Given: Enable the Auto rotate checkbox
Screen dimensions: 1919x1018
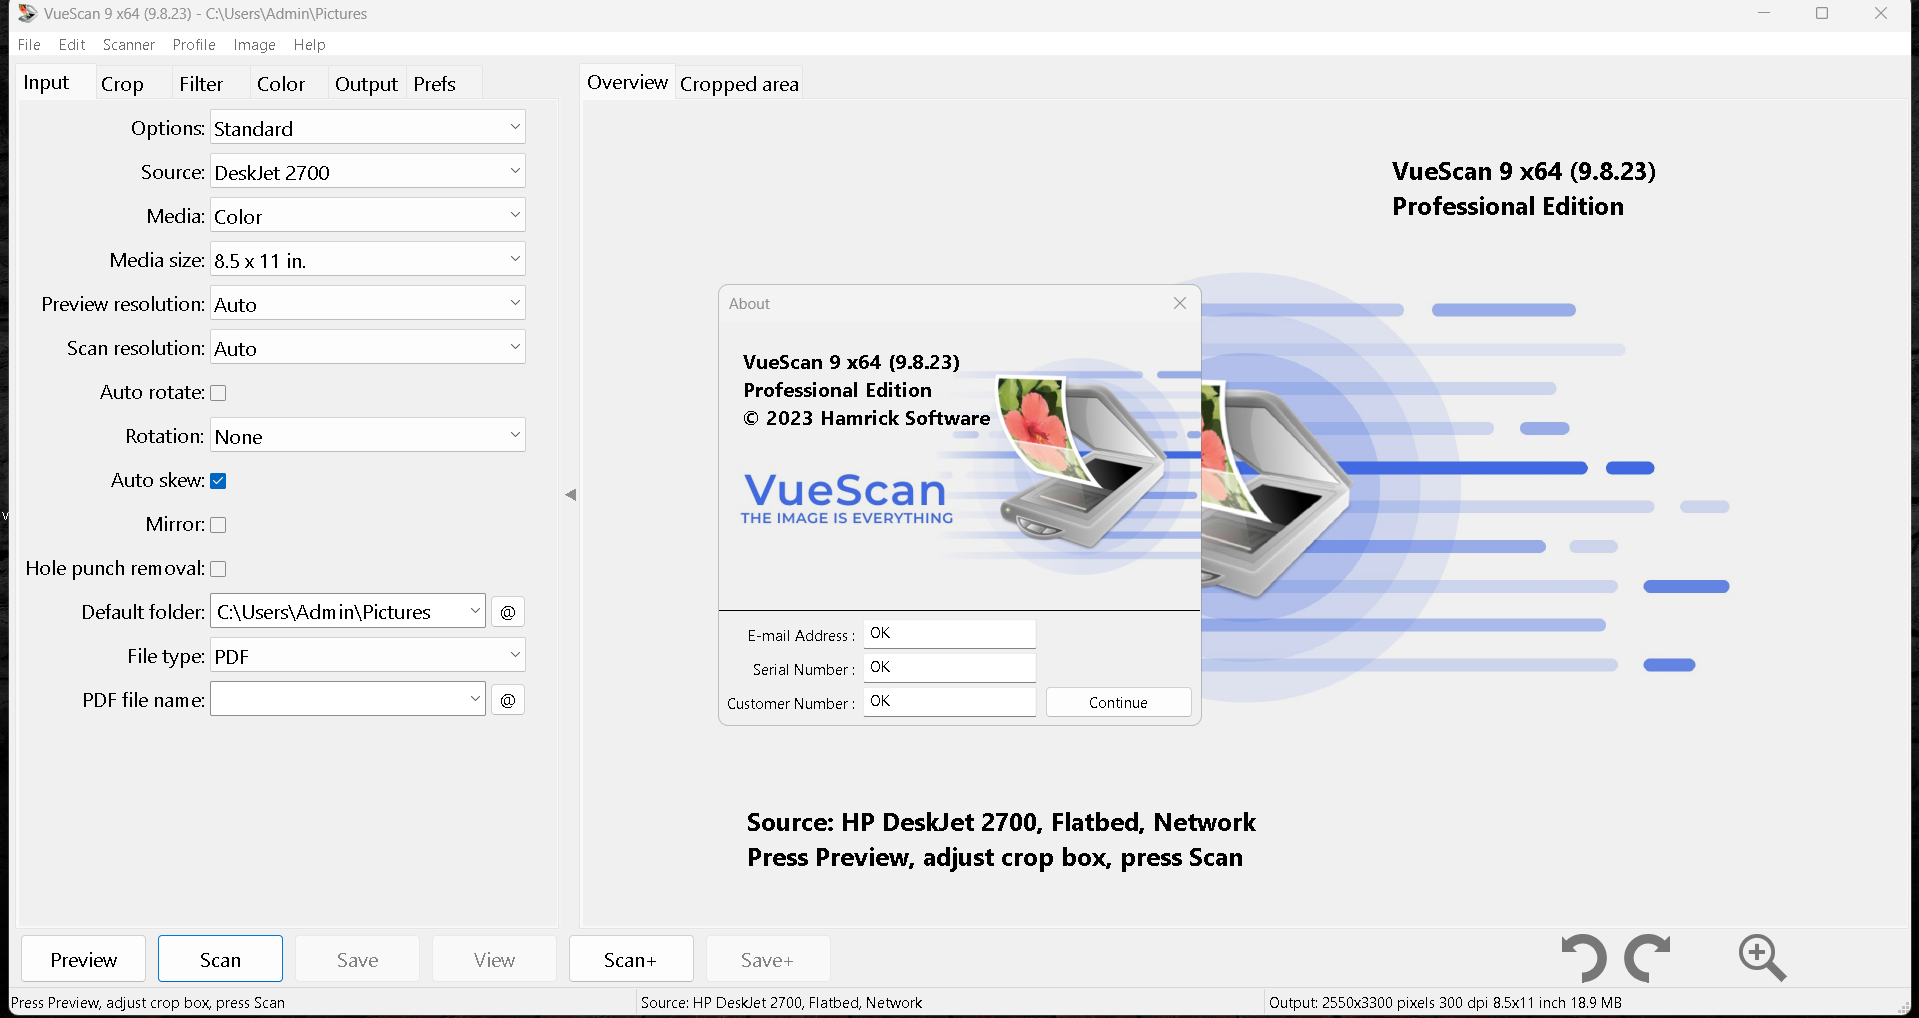Looking at the screenshot, I should 218,393.
